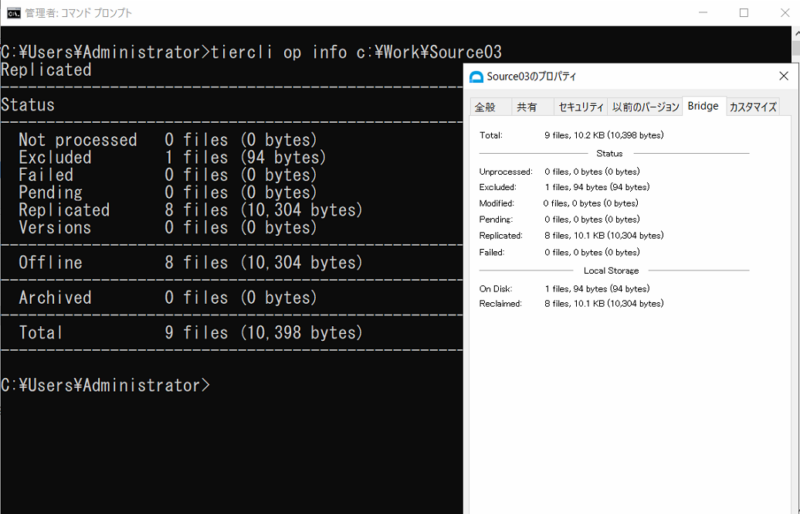
Task: Click the Replicated row in Bridge status
Action: click(x=571, y=236)
